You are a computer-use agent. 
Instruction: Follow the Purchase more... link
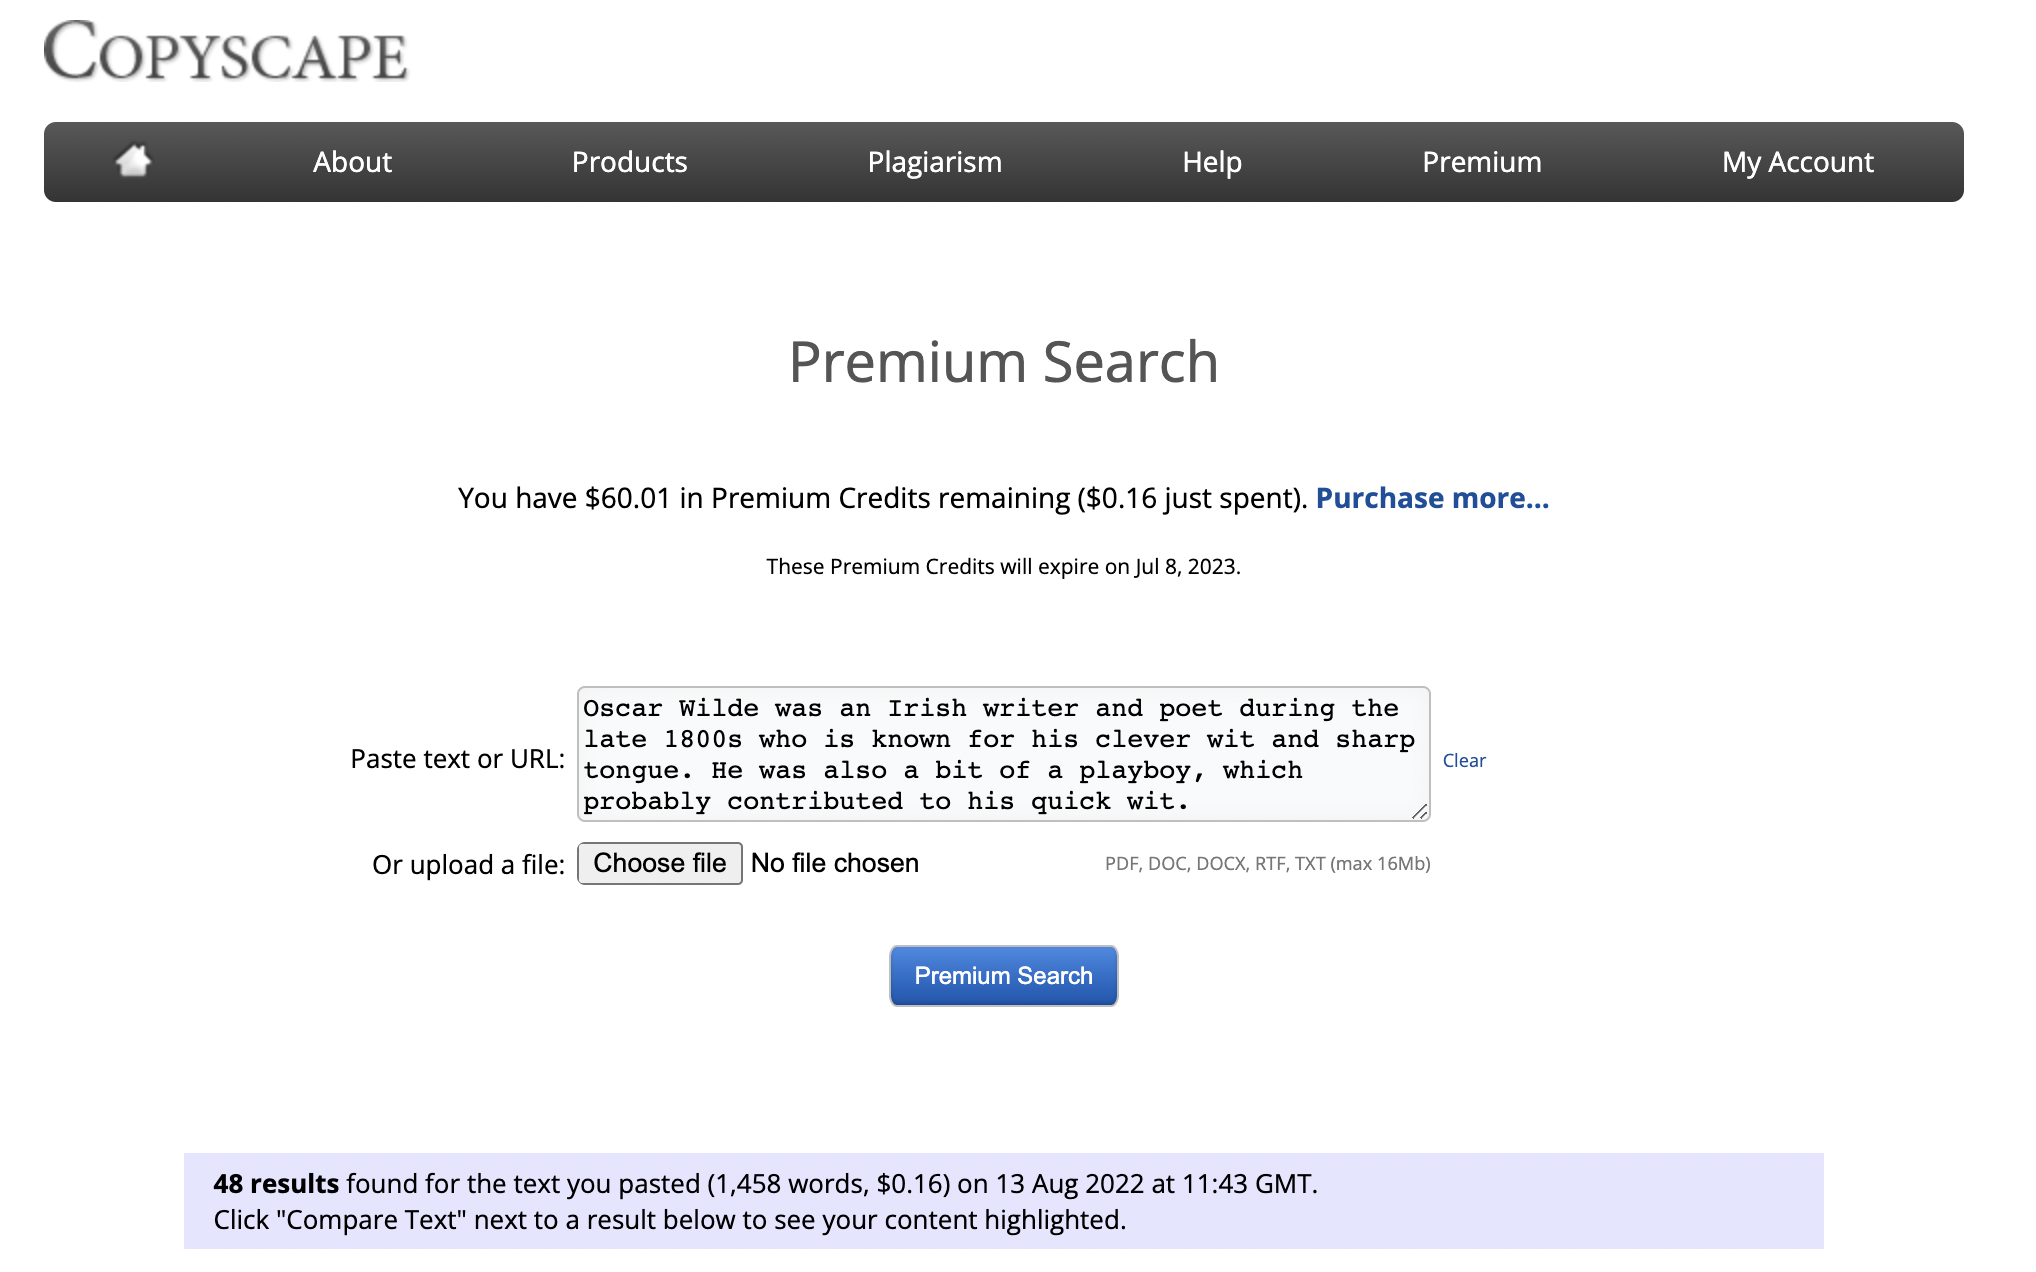point(1431,498)
